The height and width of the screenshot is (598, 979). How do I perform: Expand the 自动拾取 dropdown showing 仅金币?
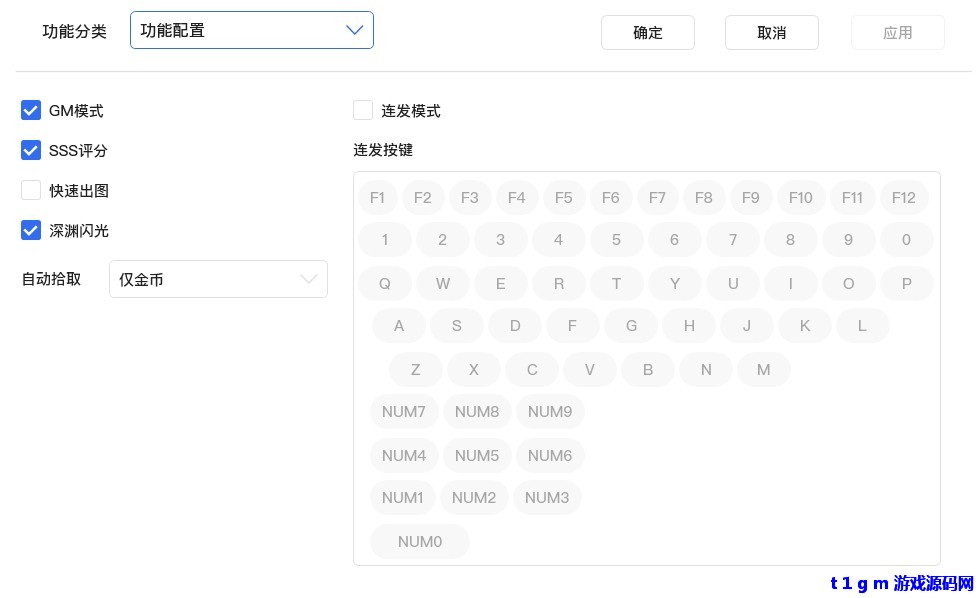pyautogui.click(x=218, y=279)
